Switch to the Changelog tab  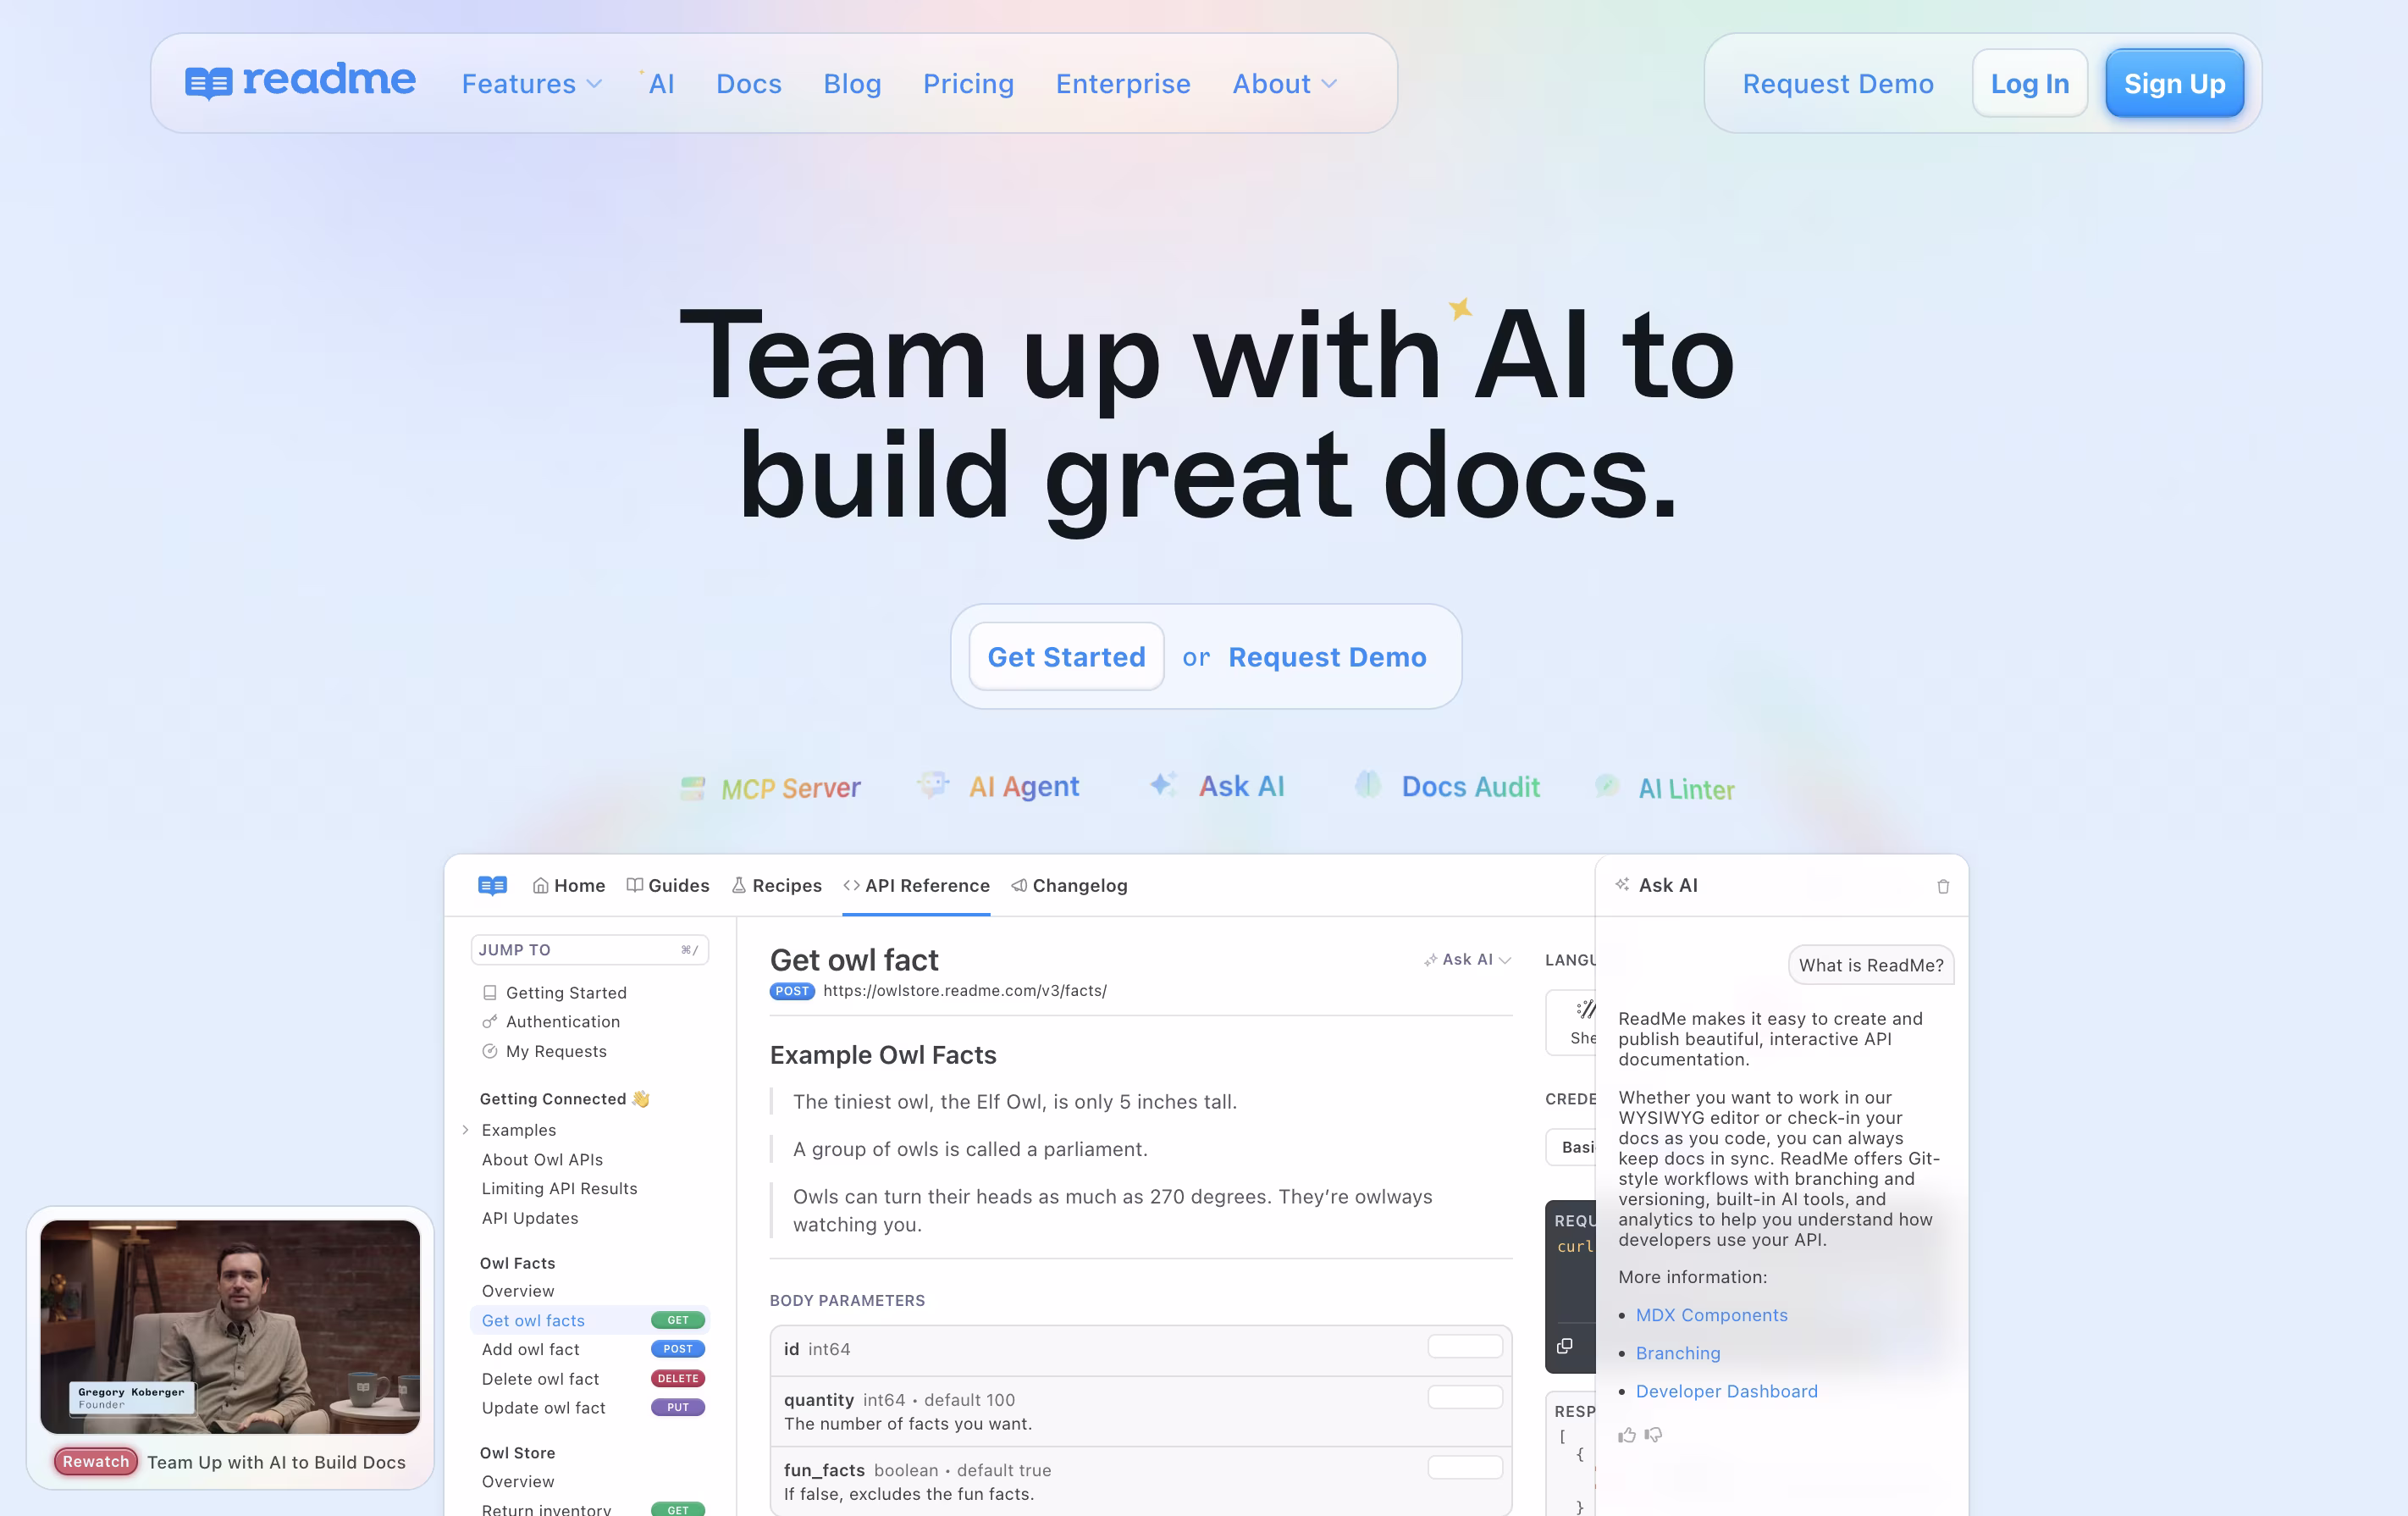(x=1069, y=885)
